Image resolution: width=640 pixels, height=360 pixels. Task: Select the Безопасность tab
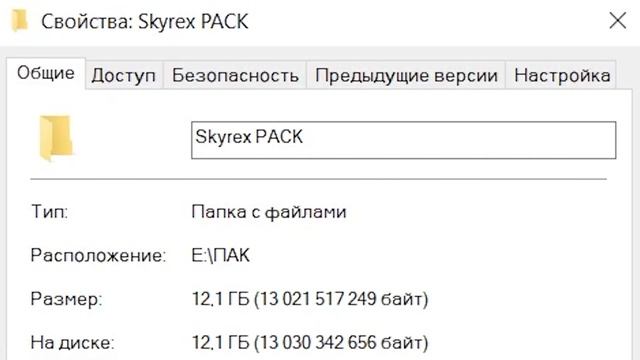coord(235,76)
